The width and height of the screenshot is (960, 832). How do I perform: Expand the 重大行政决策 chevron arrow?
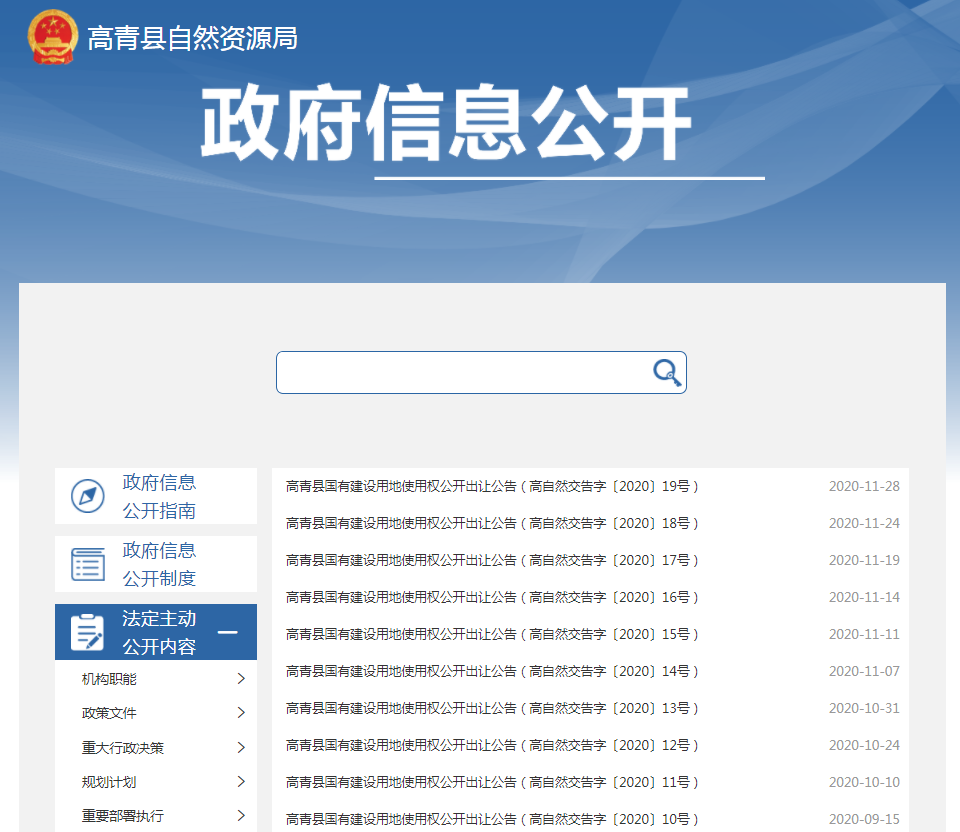241,747
